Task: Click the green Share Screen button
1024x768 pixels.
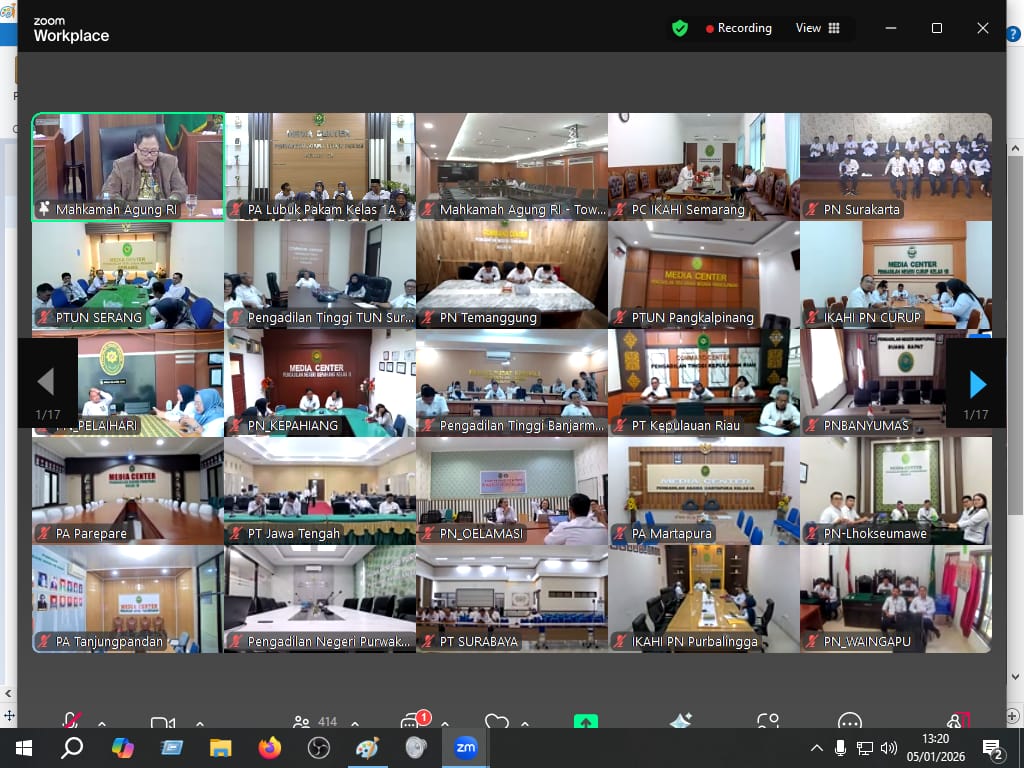Action: (x=586, y=722)
